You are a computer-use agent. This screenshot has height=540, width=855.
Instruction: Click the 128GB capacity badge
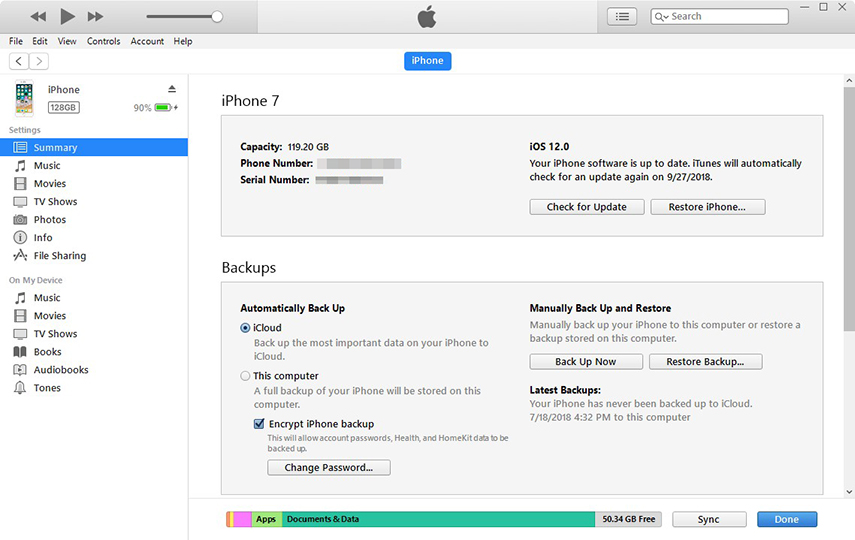click(x=64, y=107)
